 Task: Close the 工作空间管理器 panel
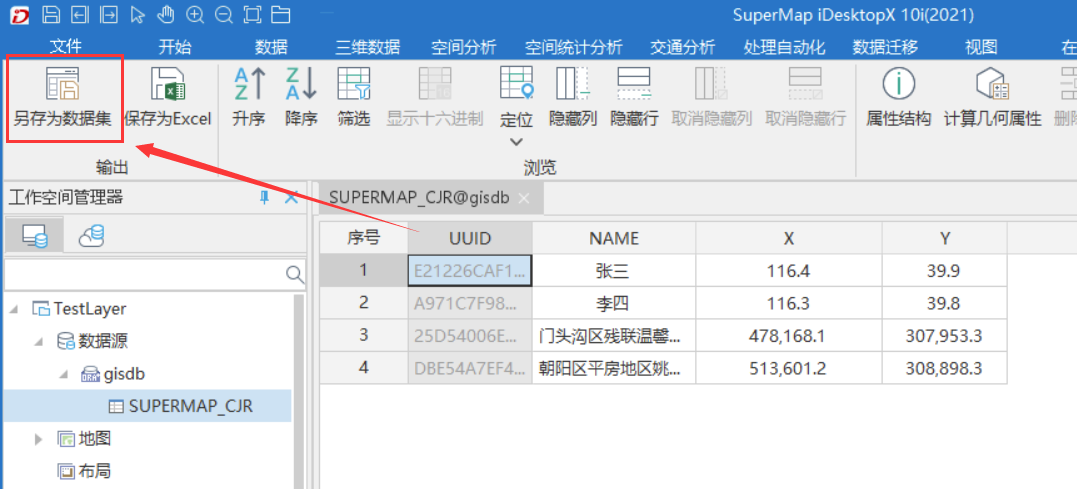[291, 198]
